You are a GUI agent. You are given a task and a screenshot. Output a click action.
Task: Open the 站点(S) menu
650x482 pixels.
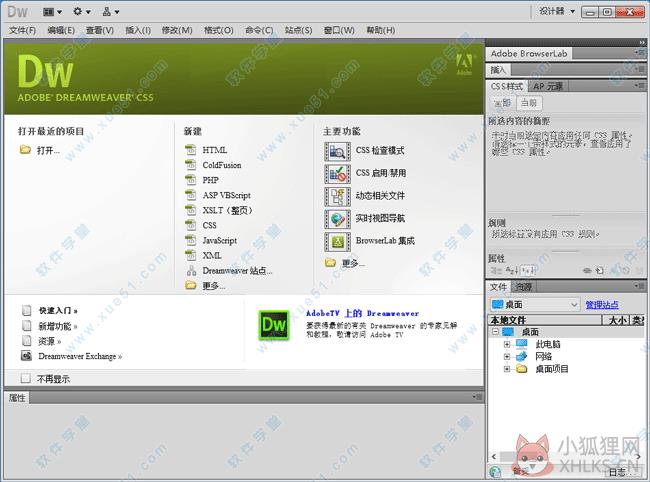(298, 30)
